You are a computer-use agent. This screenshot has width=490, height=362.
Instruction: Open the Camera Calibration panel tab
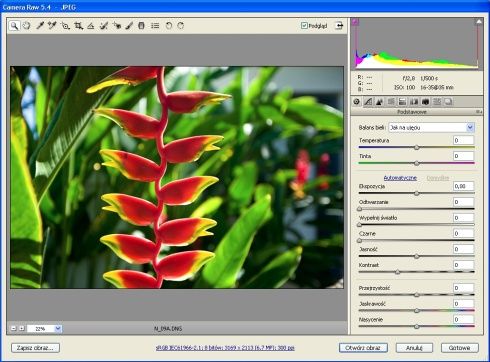pos(425,102)
